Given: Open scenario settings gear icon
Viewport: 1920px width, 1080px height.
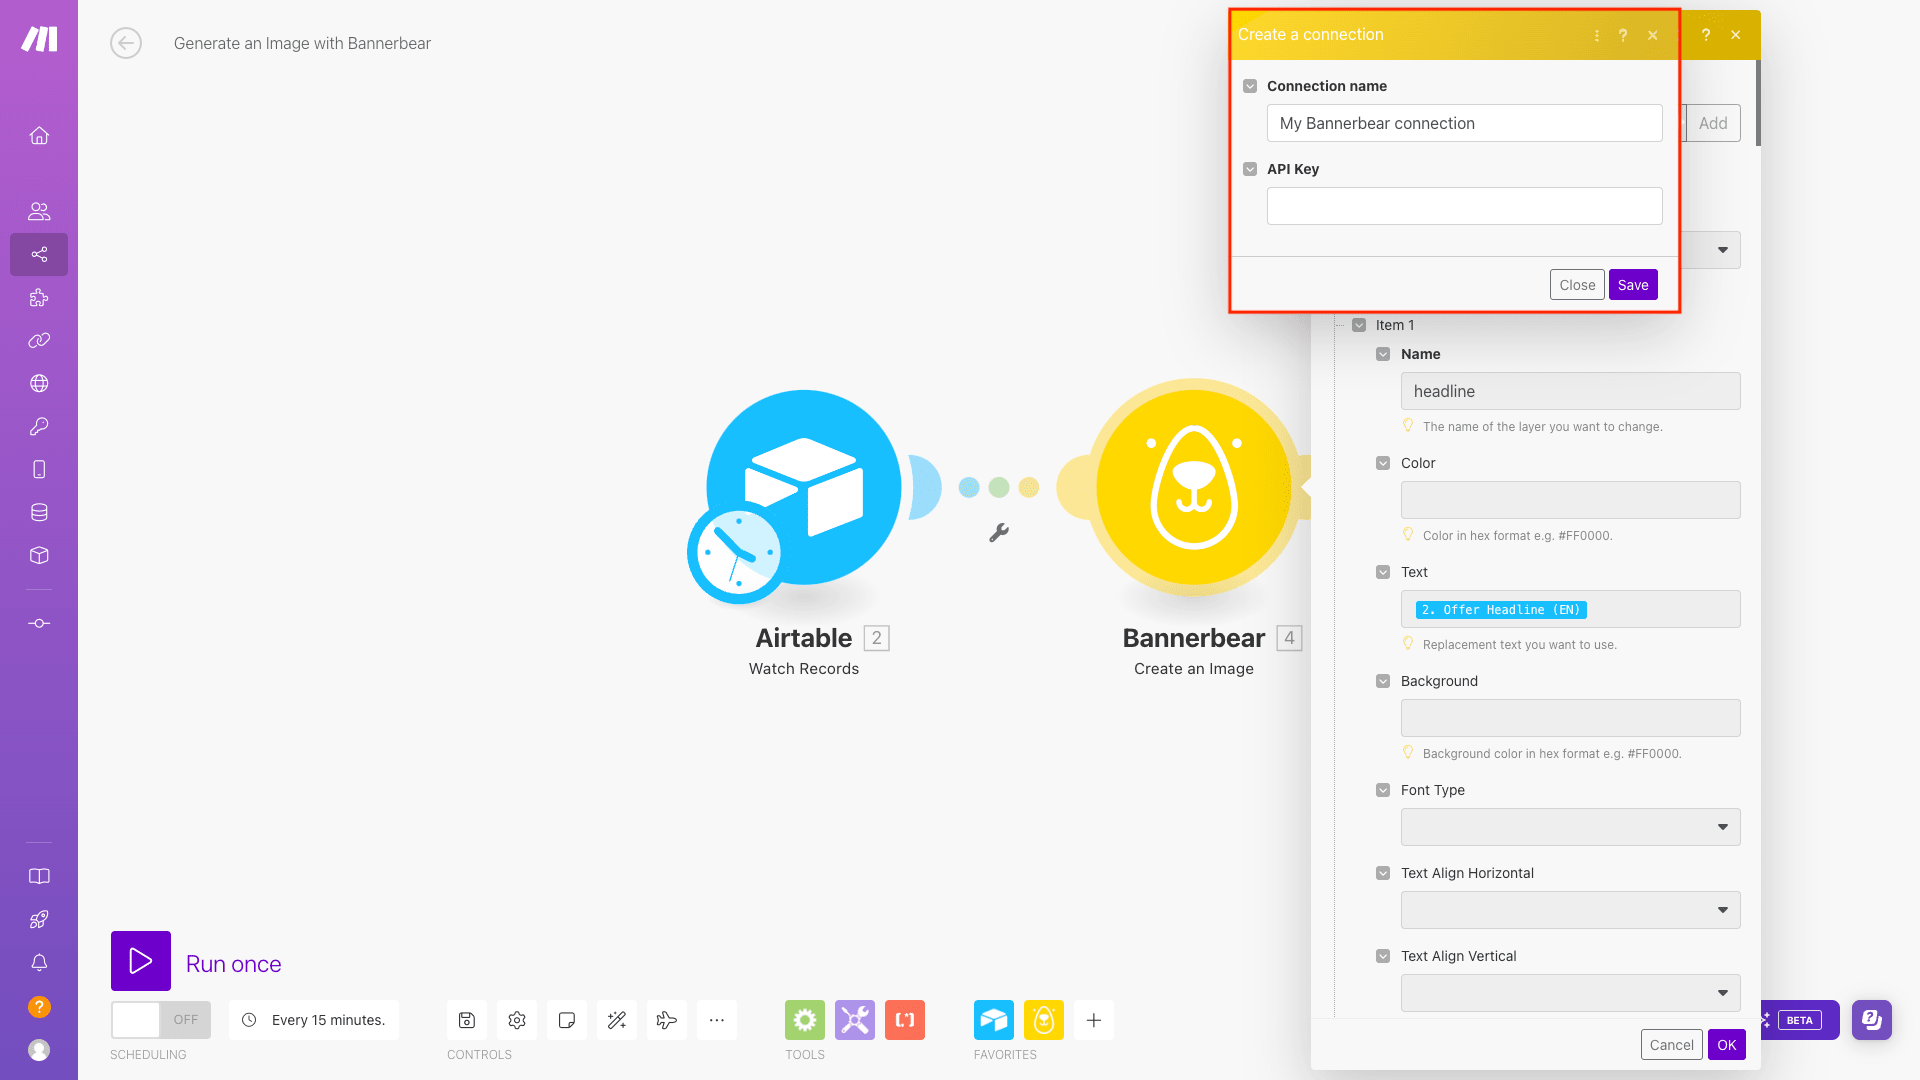Looking at the screenshot, I should 517,1020.
